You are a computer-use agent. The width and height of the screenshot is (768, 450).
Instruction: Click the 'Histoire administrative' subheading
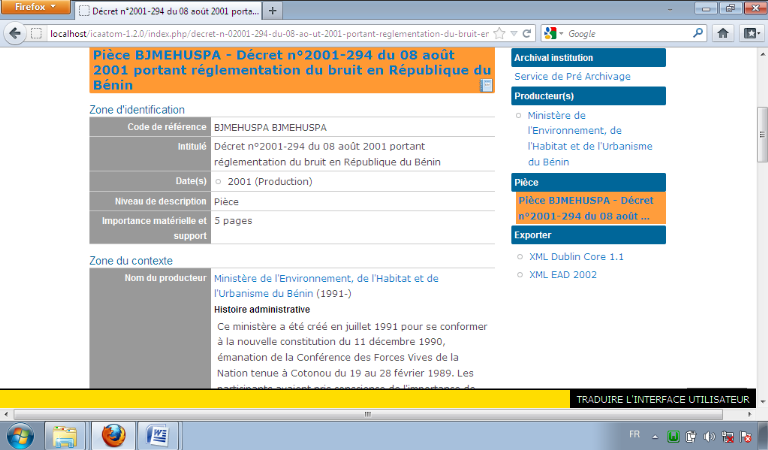tap(262, 309)
